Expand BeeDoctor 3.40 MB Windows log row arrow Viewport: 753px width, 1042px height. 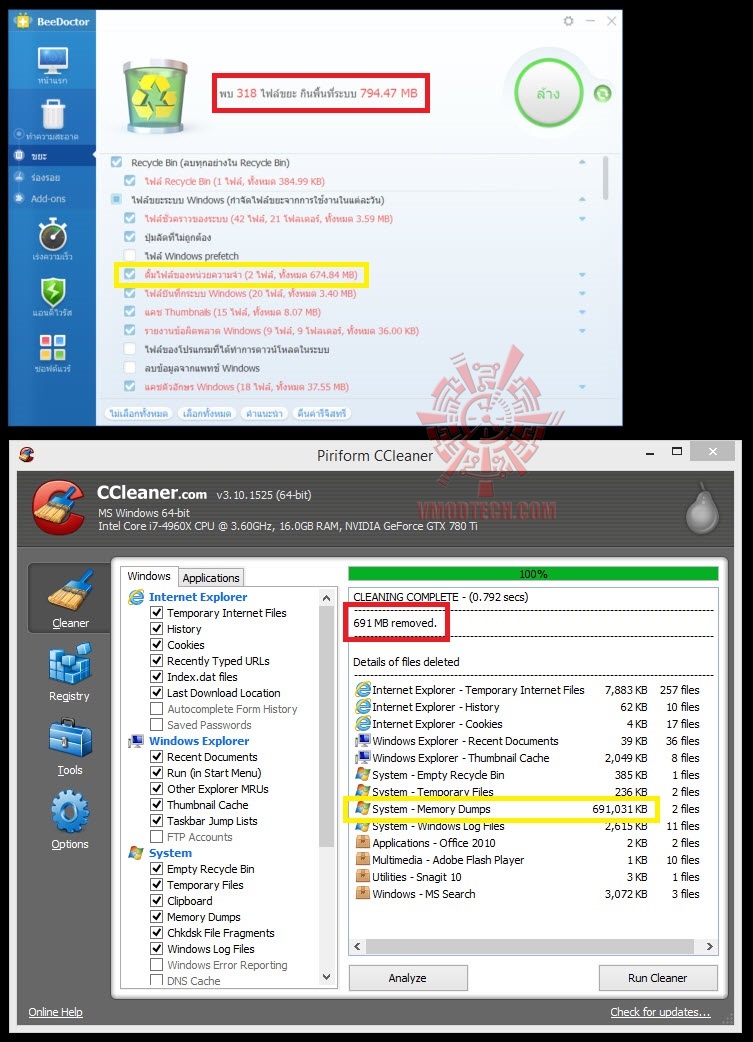coord(582,293)
